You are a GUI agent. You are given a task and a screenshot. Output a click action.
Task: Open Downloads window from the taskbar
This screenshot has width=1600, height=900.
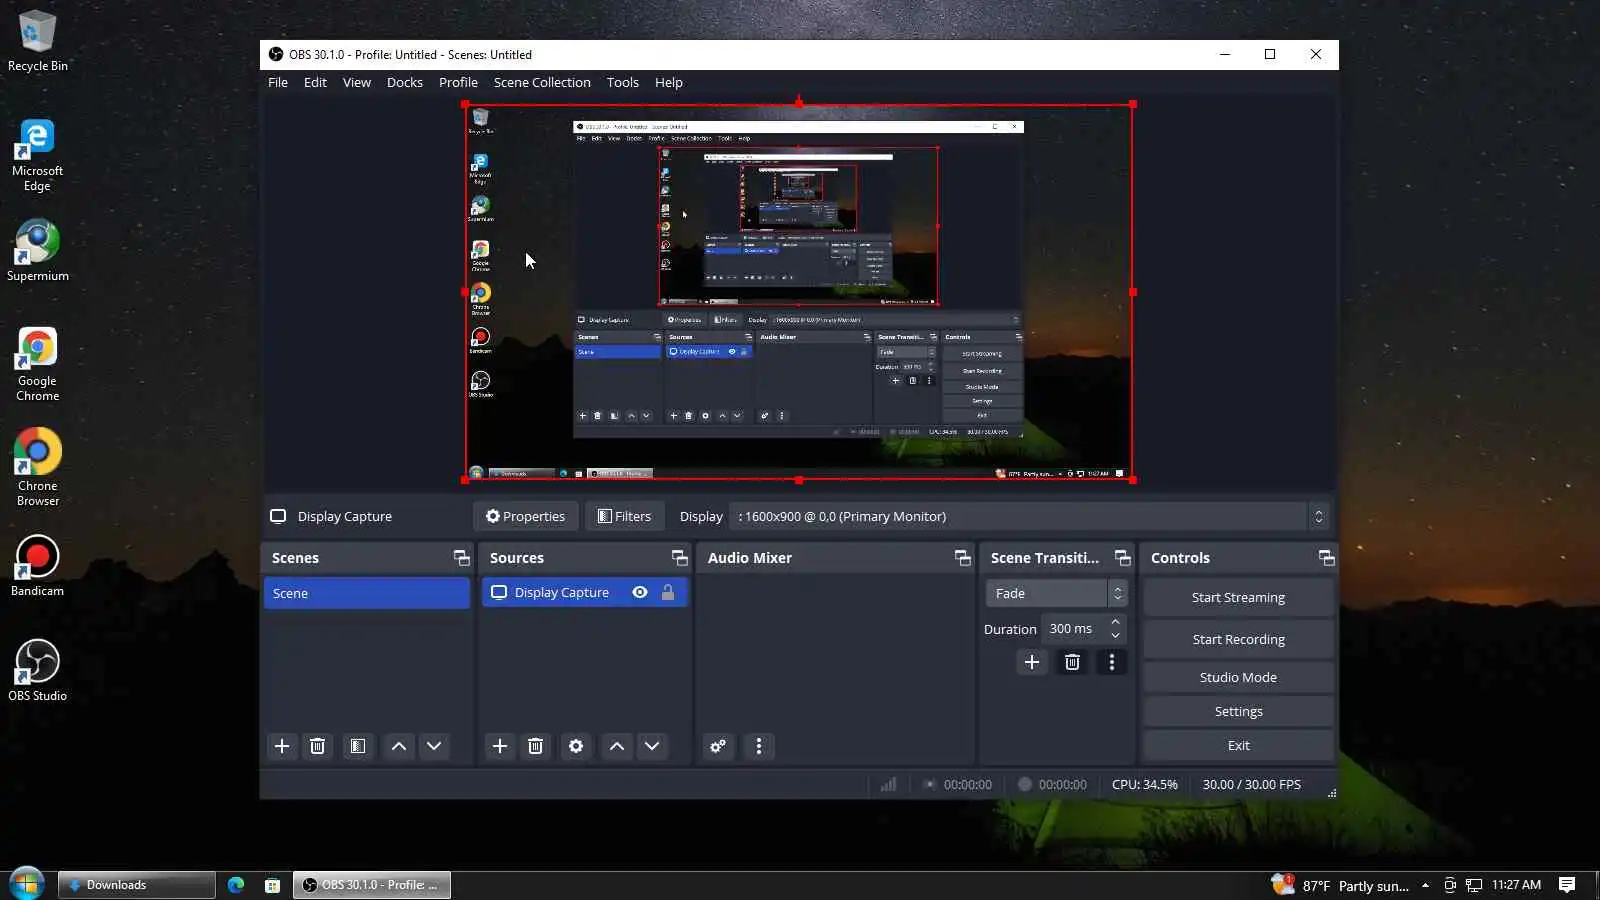point(136,885)
